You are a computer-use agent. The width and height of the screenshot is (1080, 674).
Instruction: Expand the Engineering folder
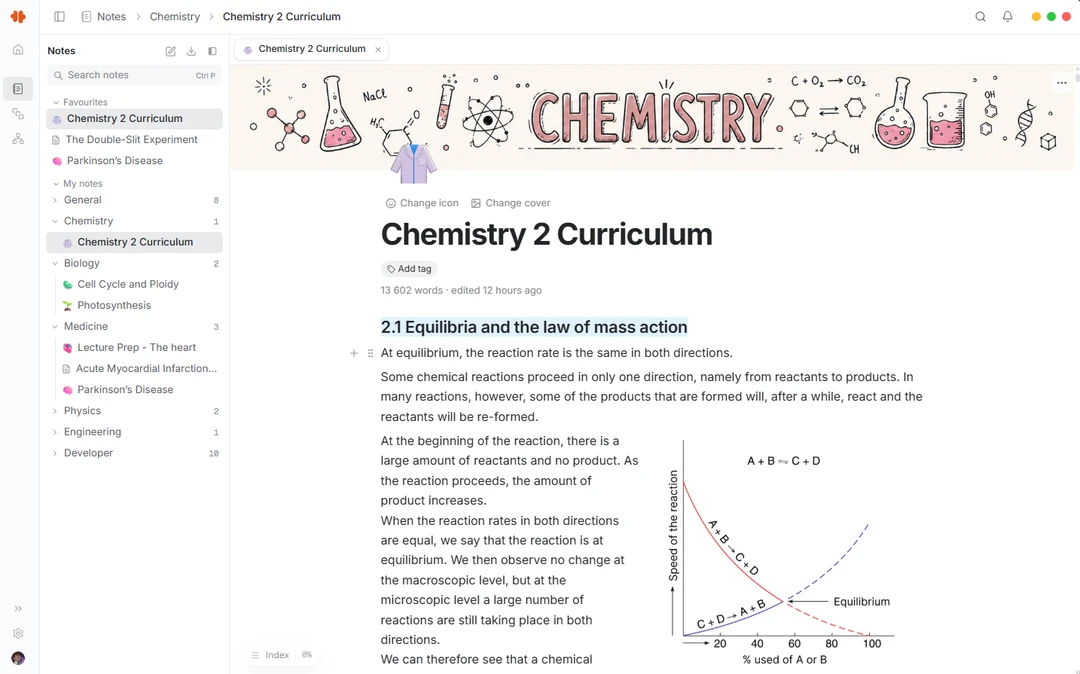click(55, 432)
